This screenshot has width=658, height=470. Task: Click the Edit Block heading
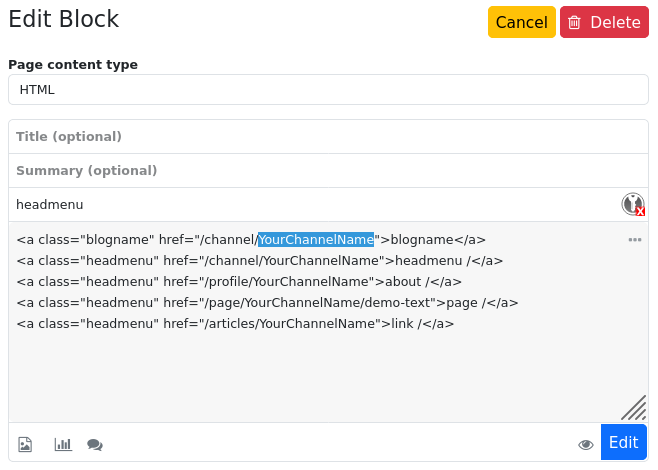(64, 19)
